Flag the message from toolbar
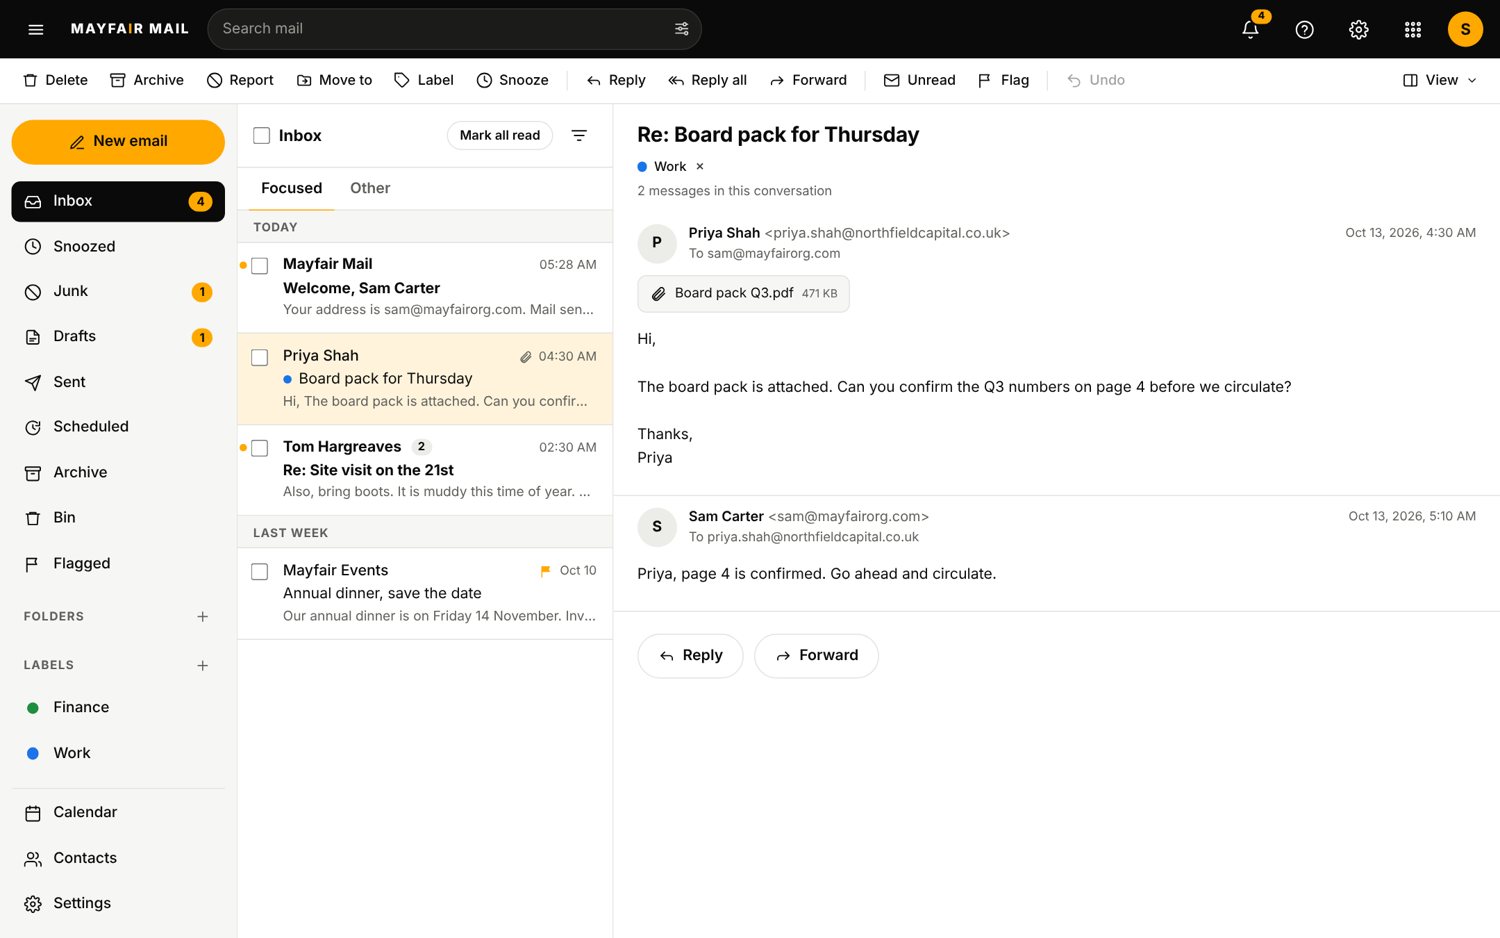The width and height of the screenshot is (1500, 938). click(x=1003, y=80)
